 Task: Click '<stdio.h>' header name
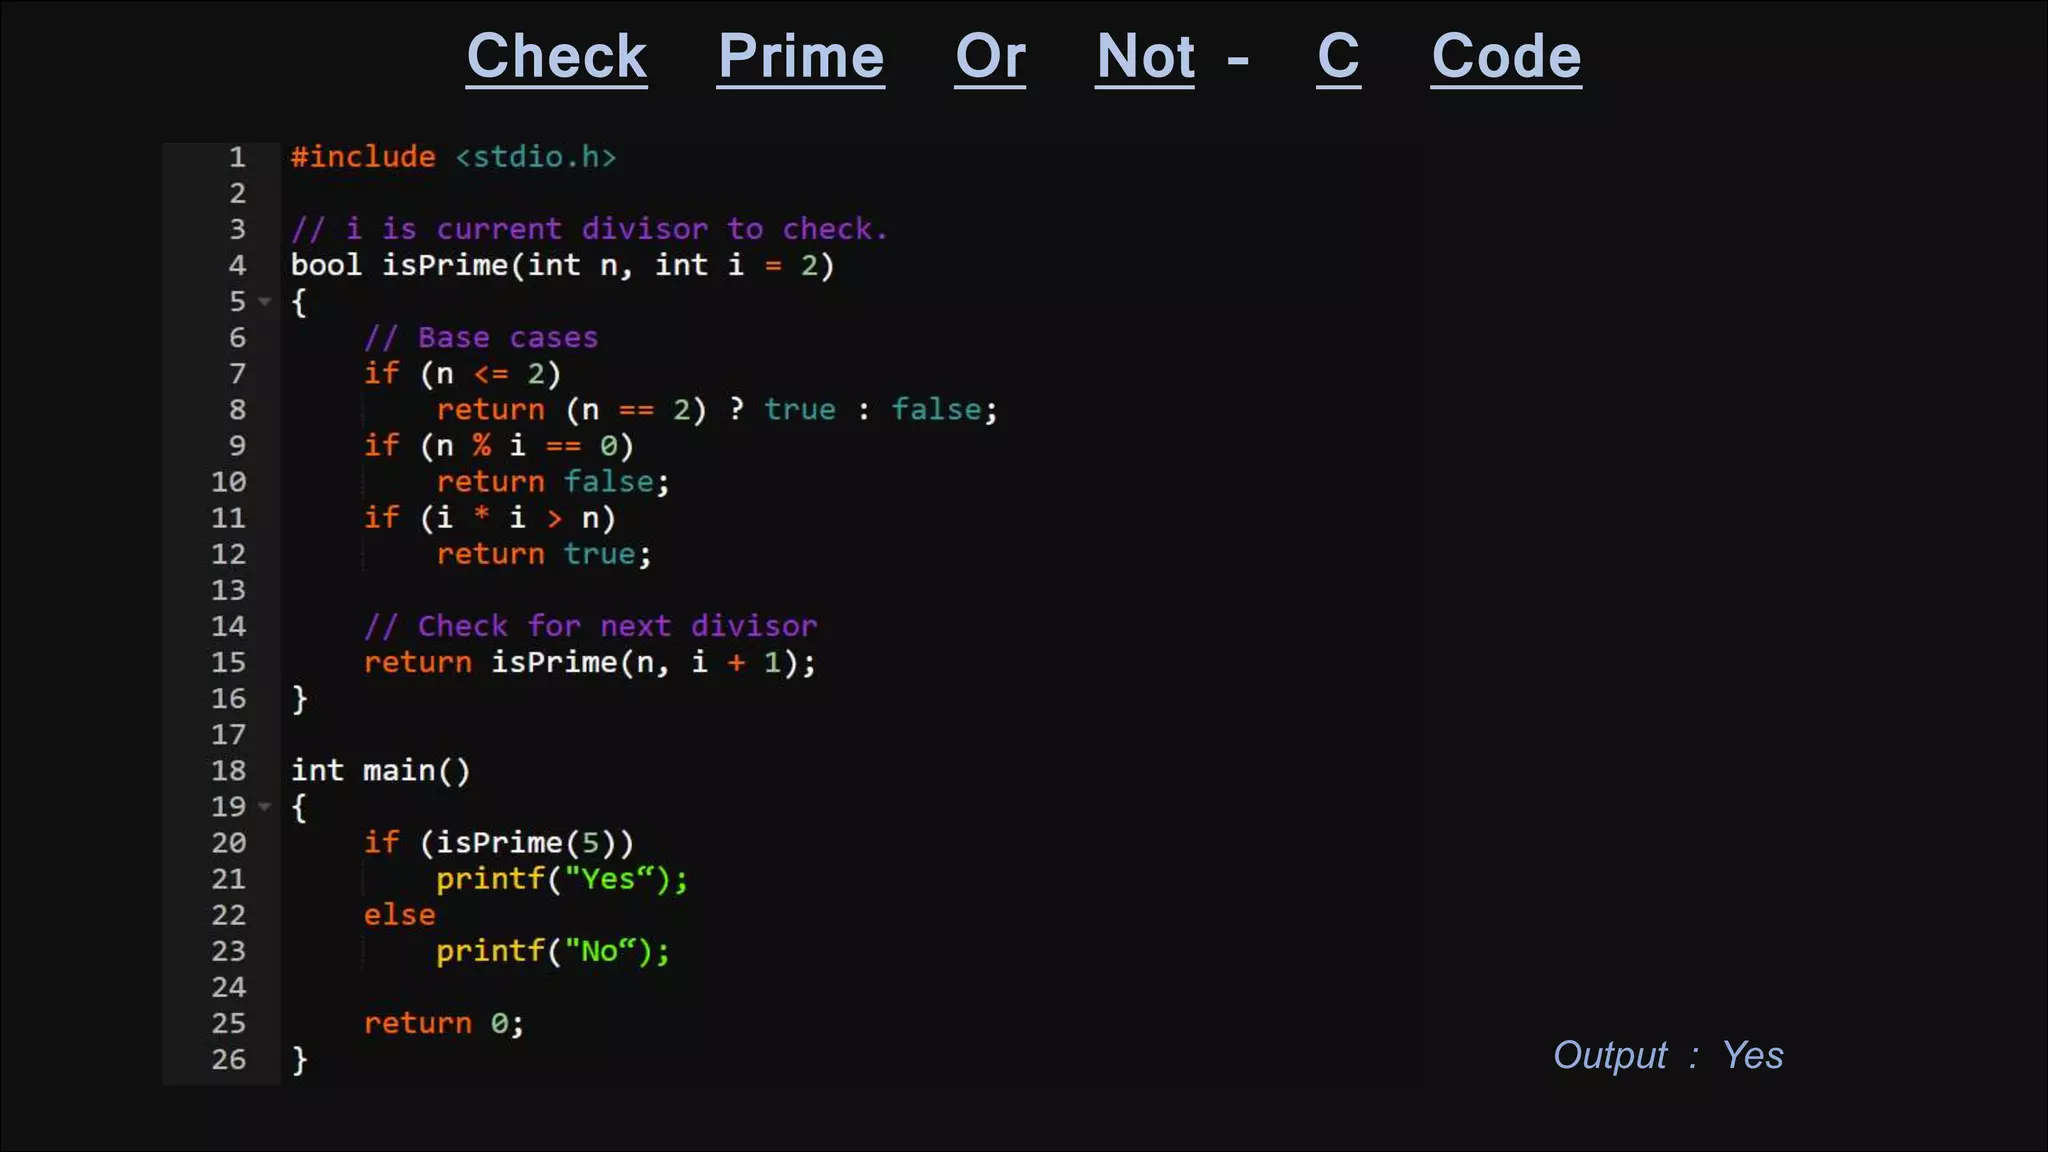tap(535, 157)
